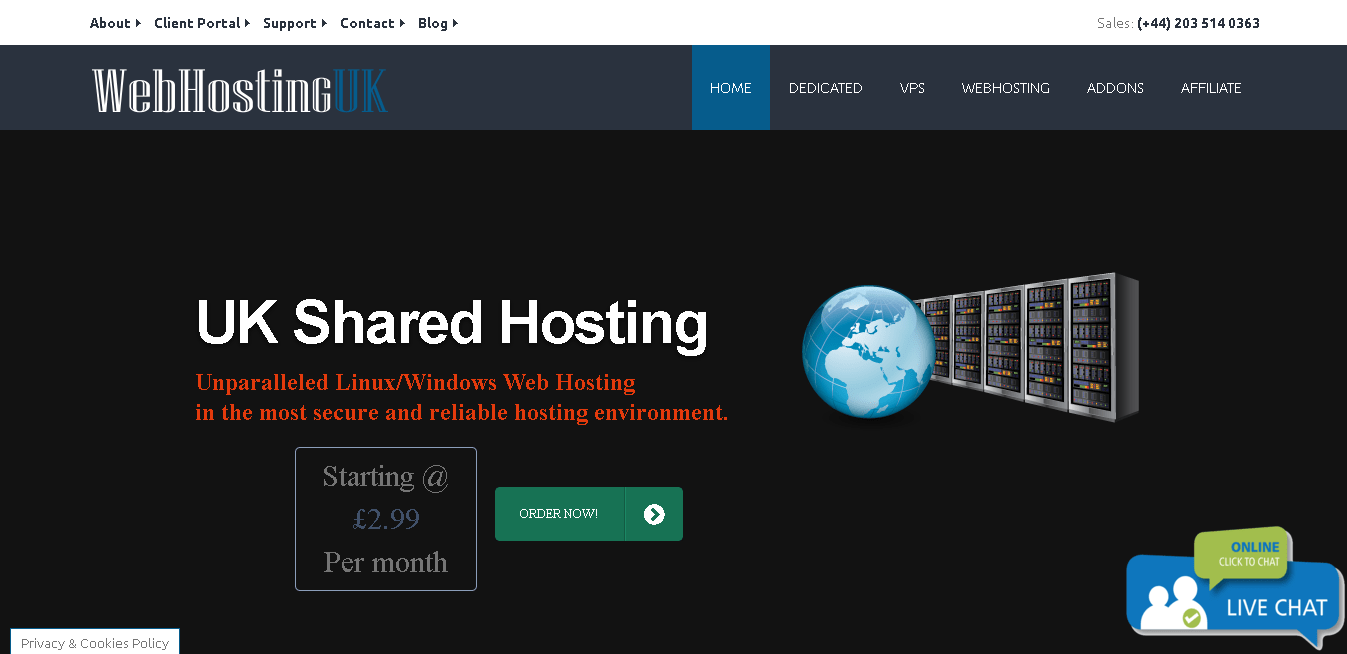Image resolution: width=1347 pixels, height=654 pixels.
Task: Click the 'in the most secure and reliable' line
Action: pyautogui.click(x=462, y=412)
